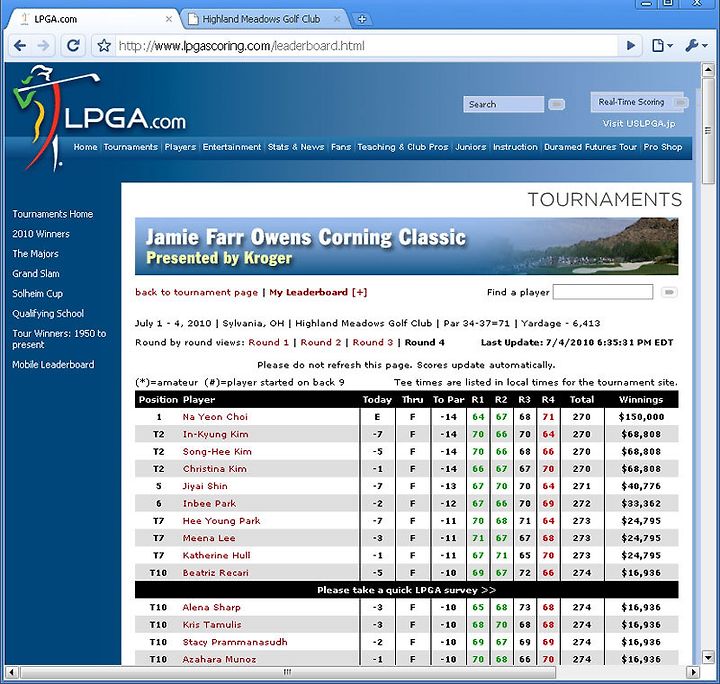Reload the page with the refresh icon
This screenshot has width=720, height=684.
[73, 45]
